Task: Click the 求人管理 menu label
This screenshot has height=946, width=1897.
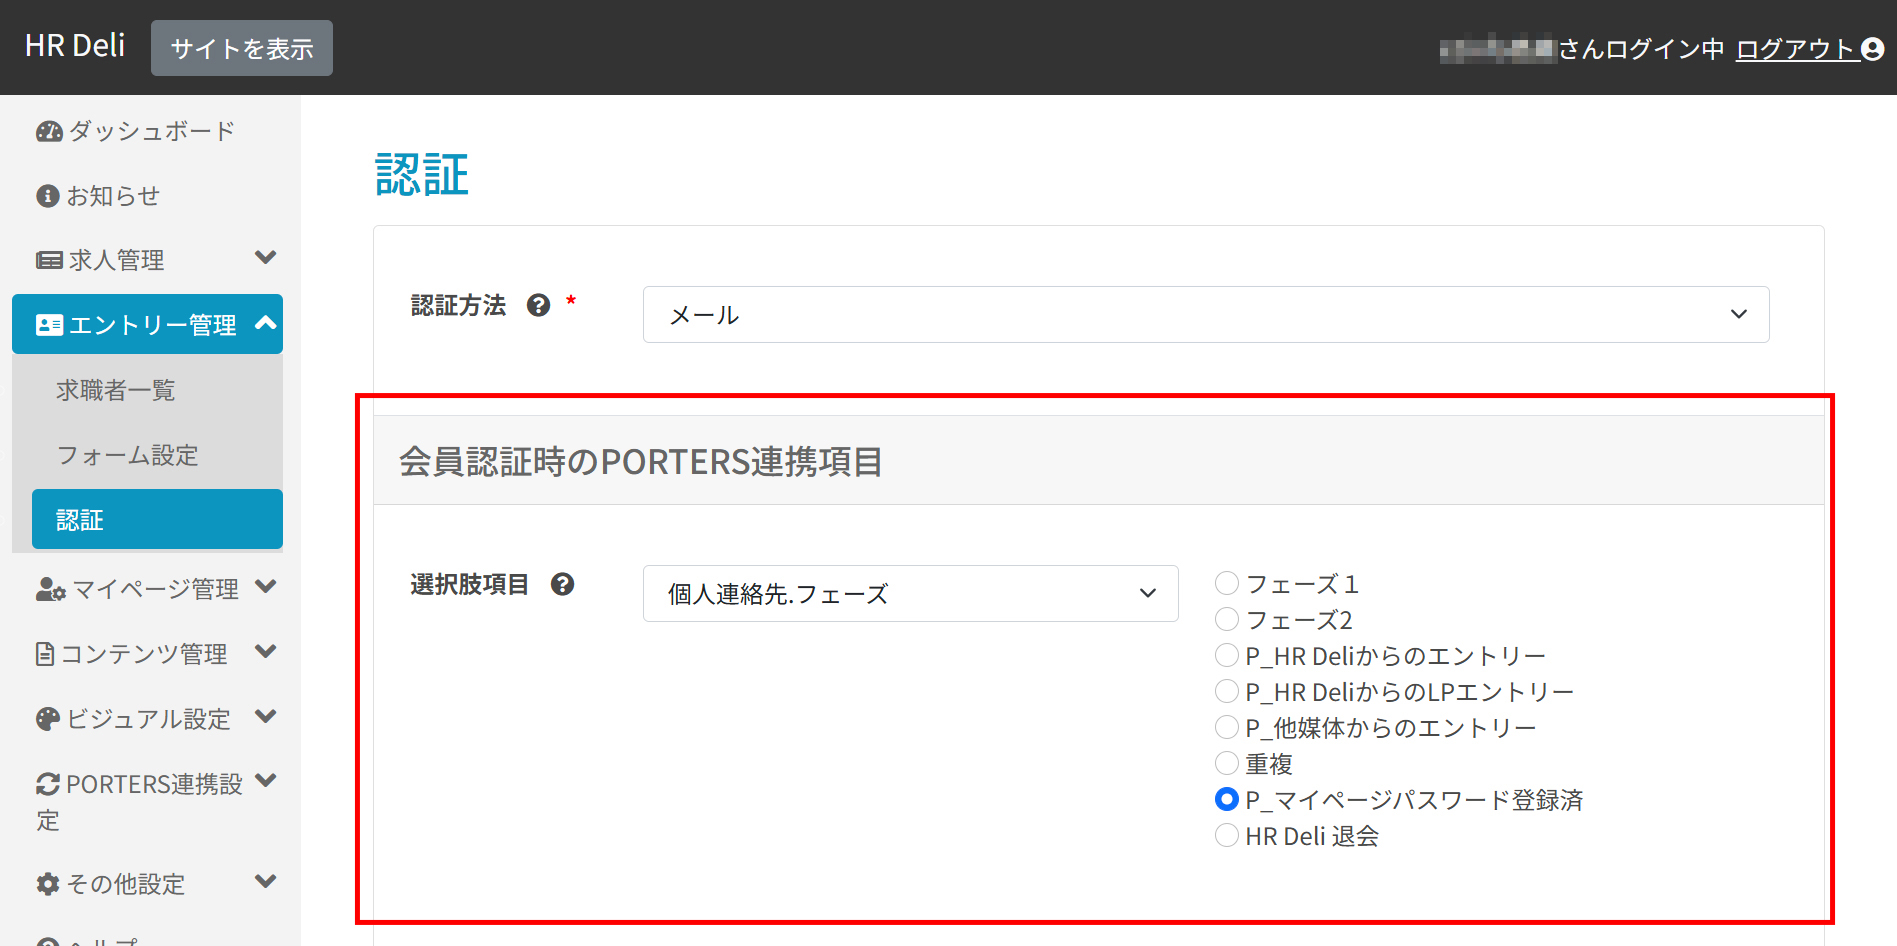Action: pos(117,260)
